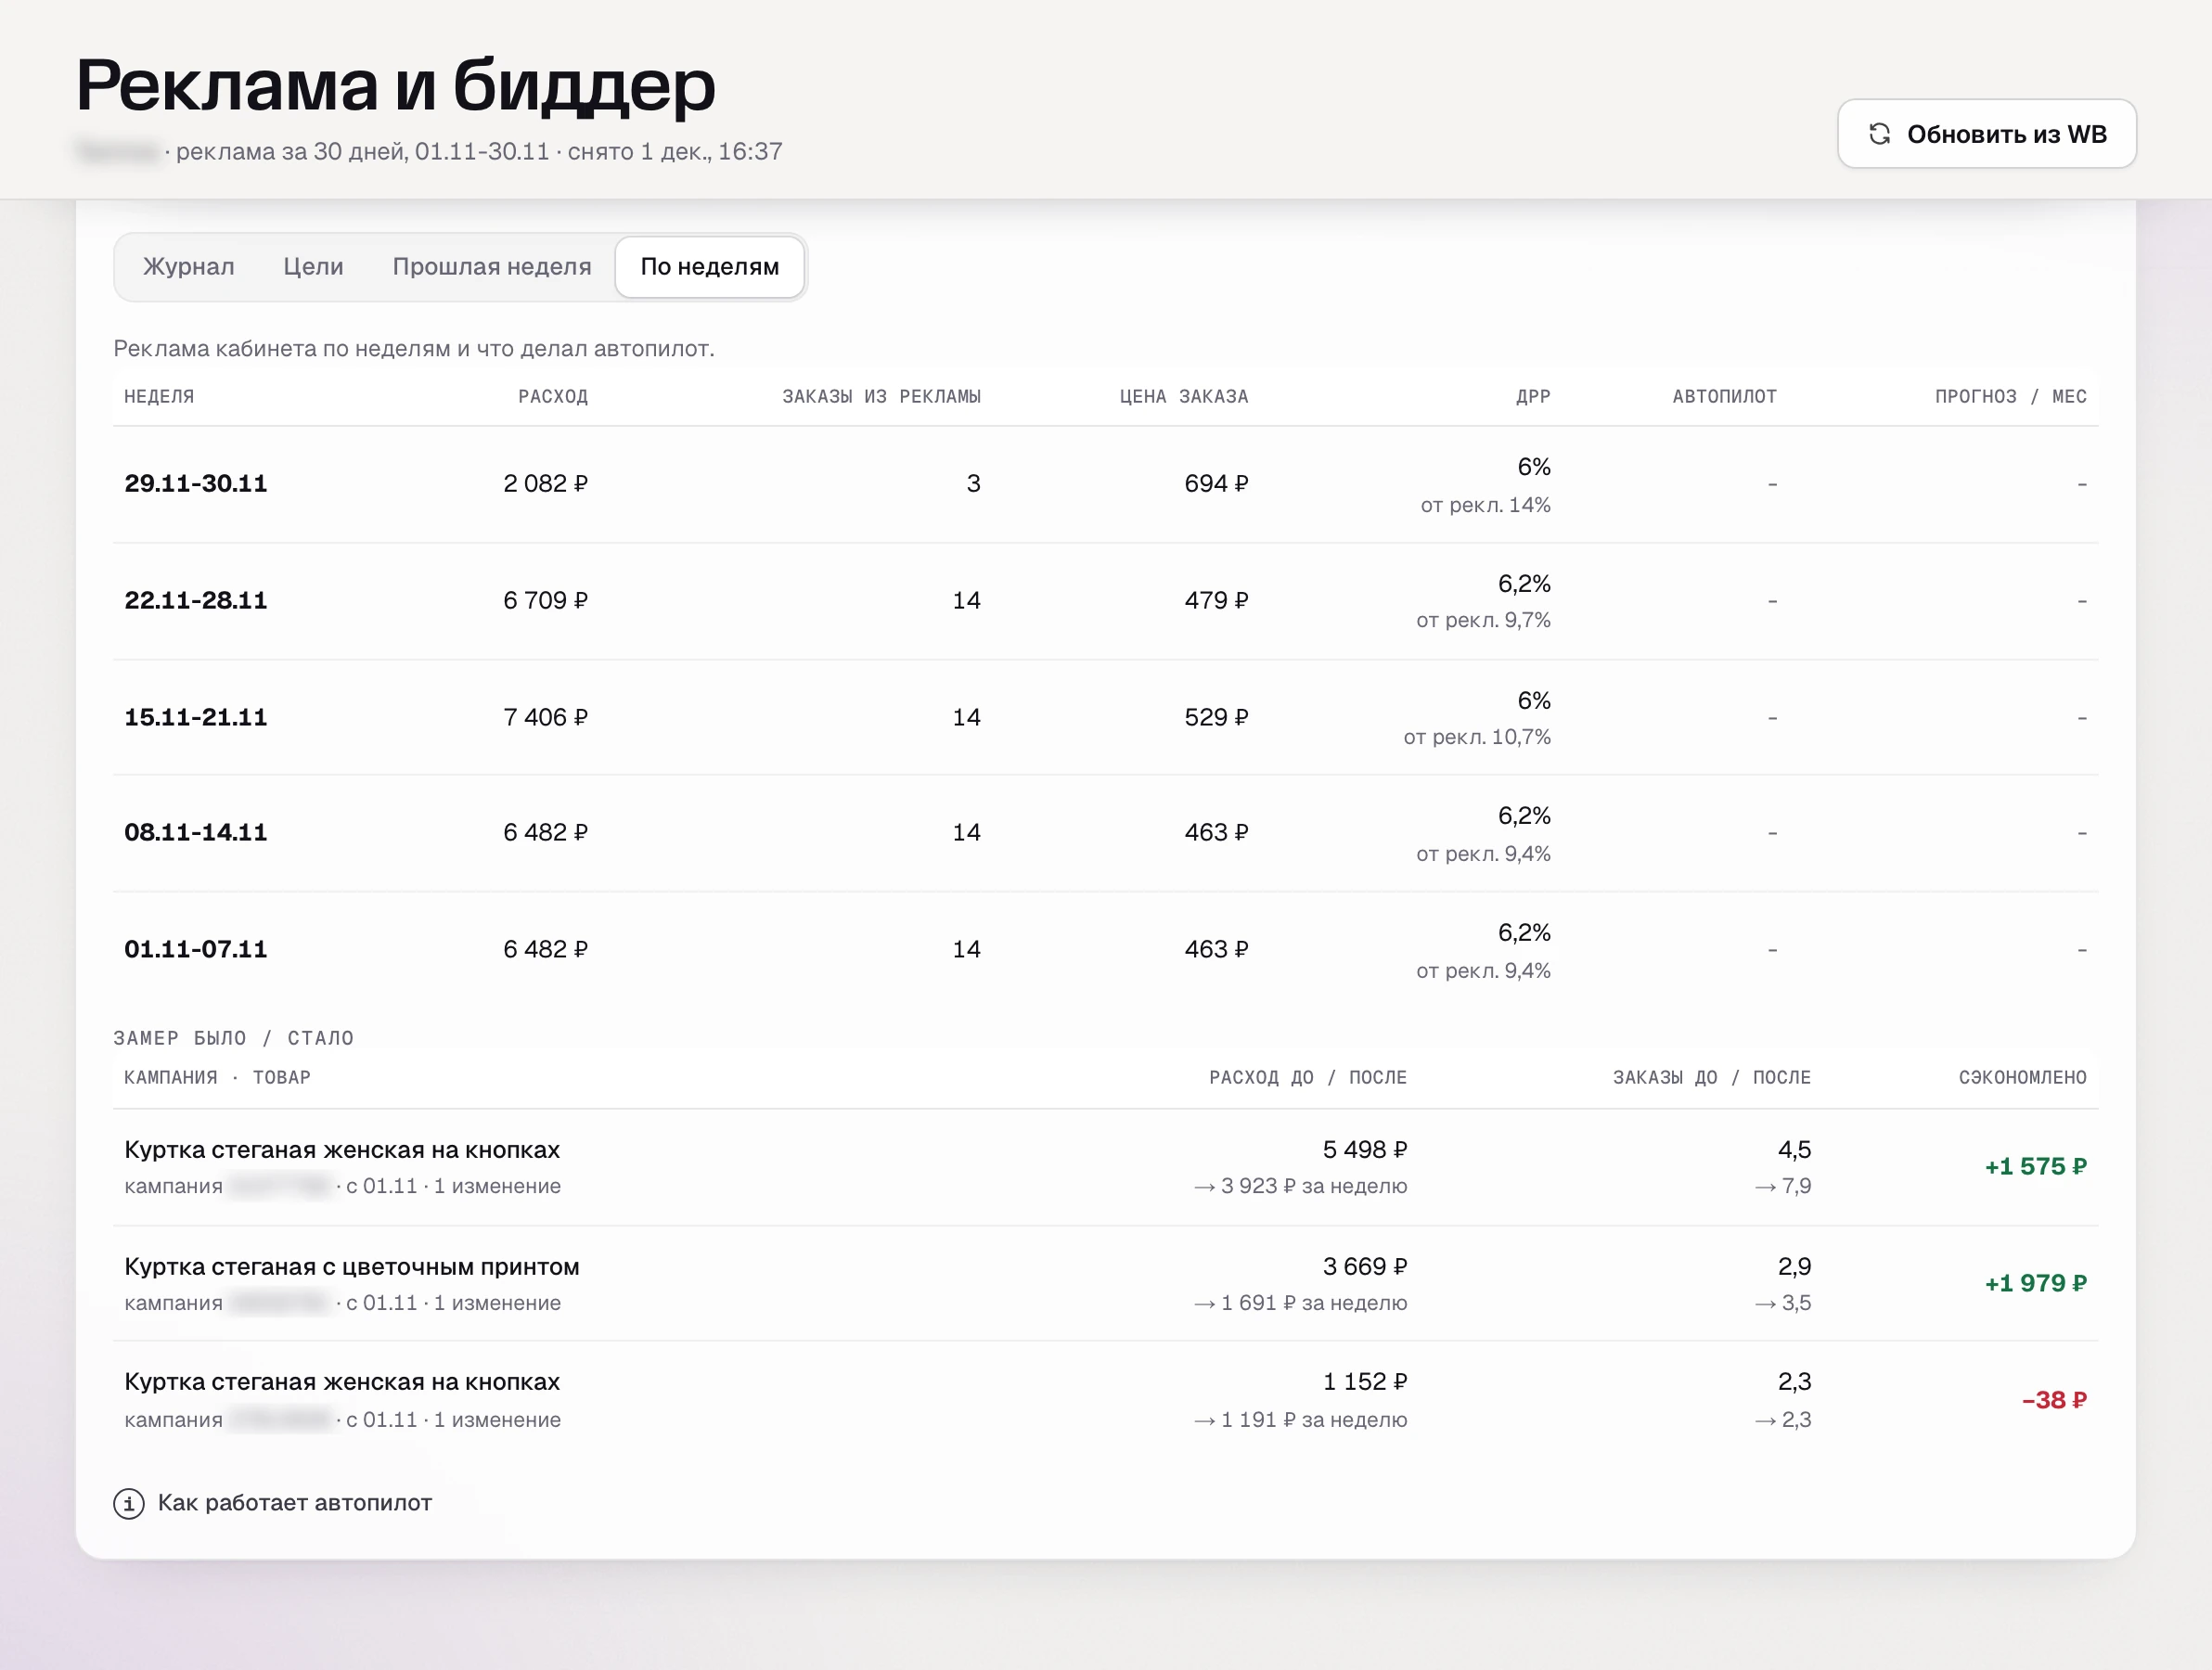Screen dimensions: 2212x1670
Task: Click the АВТОПИЛОТ column header
Action: tap(1725, 397)
